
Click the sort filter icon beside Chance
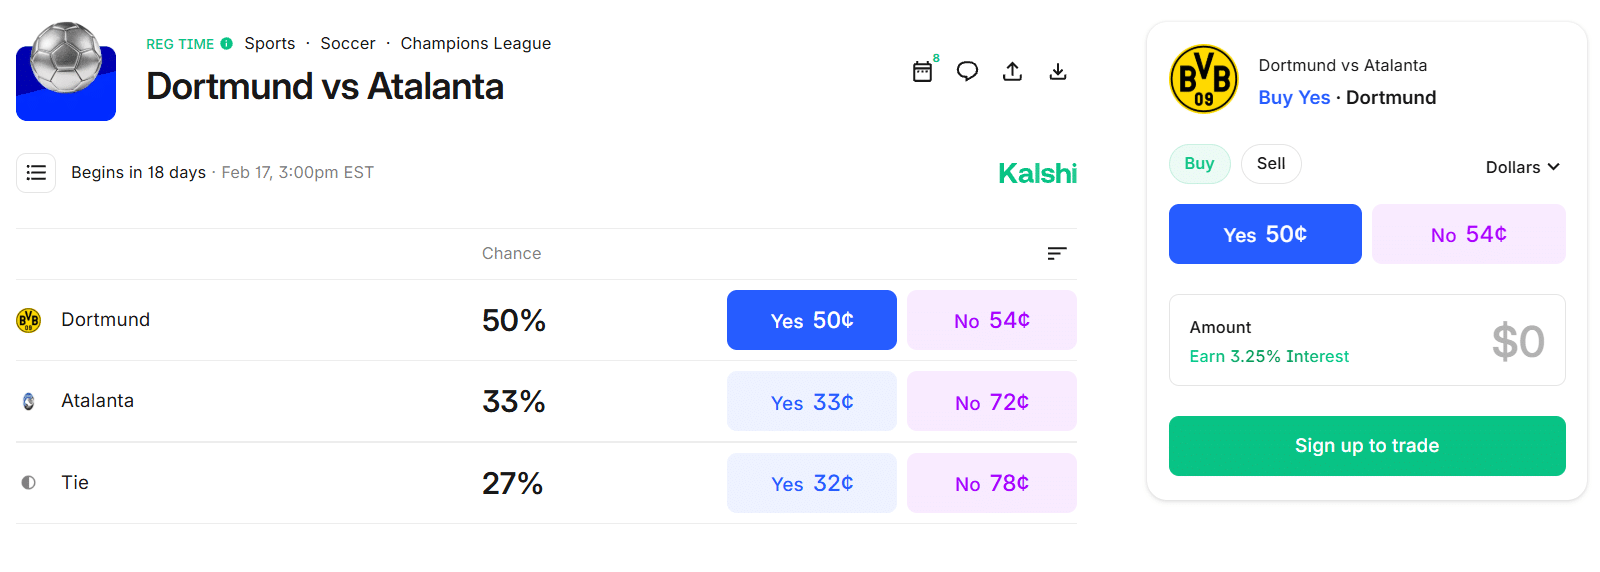tap(1056, 253)
